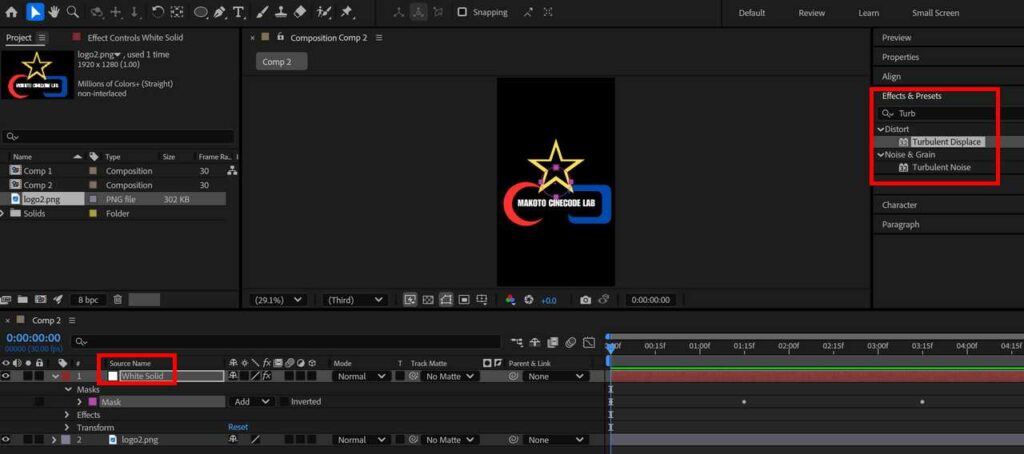Toggle the Snapping checkbox

click(462, 12)
